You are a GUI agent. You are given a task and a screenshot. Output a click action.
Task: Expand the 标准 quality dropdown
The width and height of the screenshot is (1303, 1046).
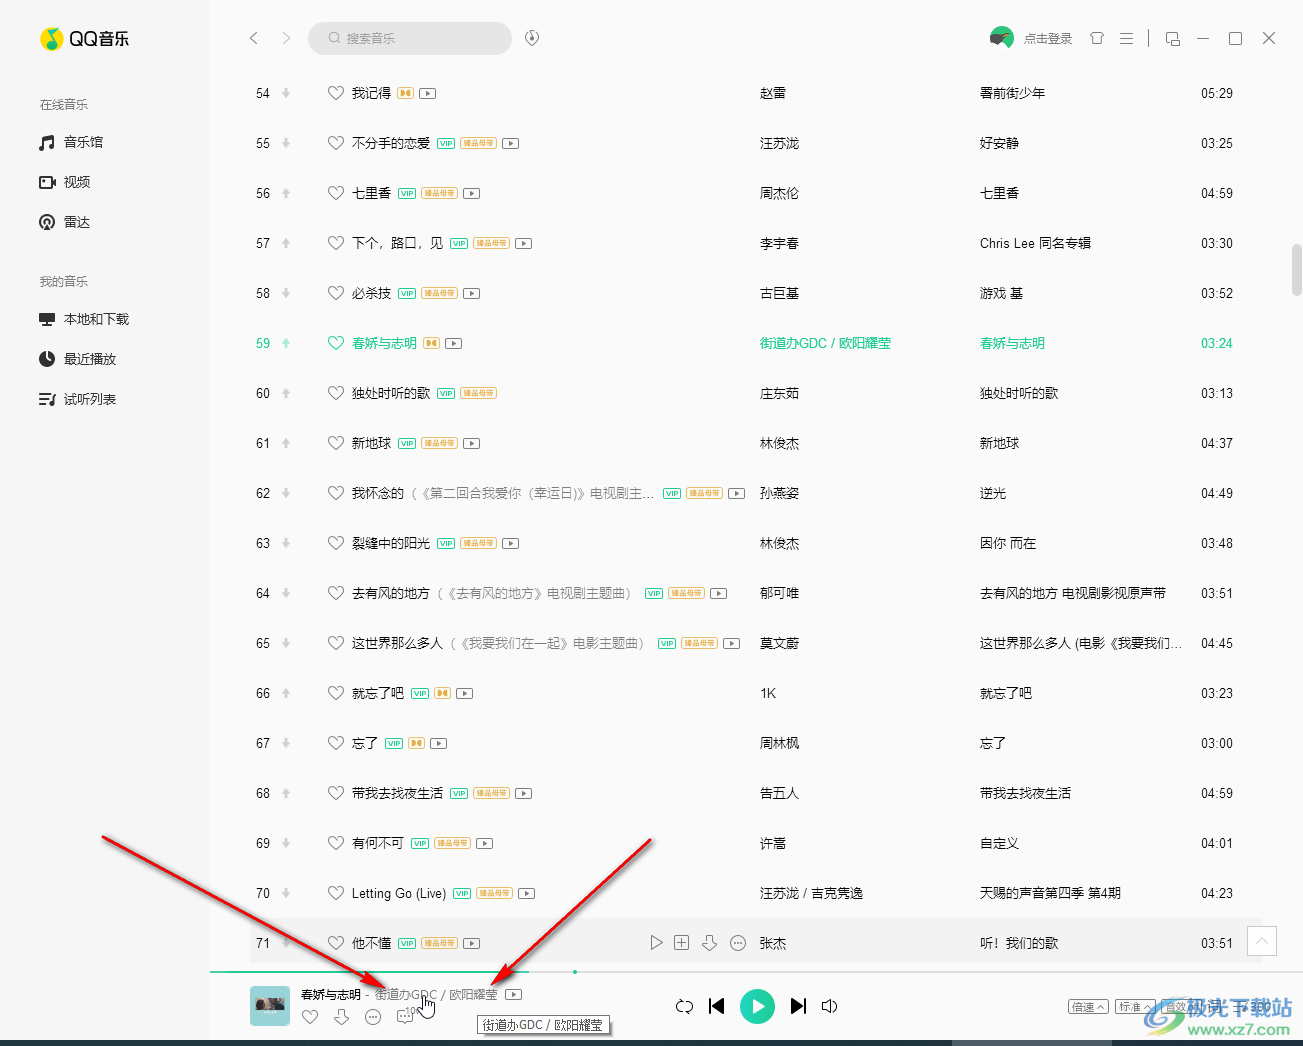coord(1135,1007)
